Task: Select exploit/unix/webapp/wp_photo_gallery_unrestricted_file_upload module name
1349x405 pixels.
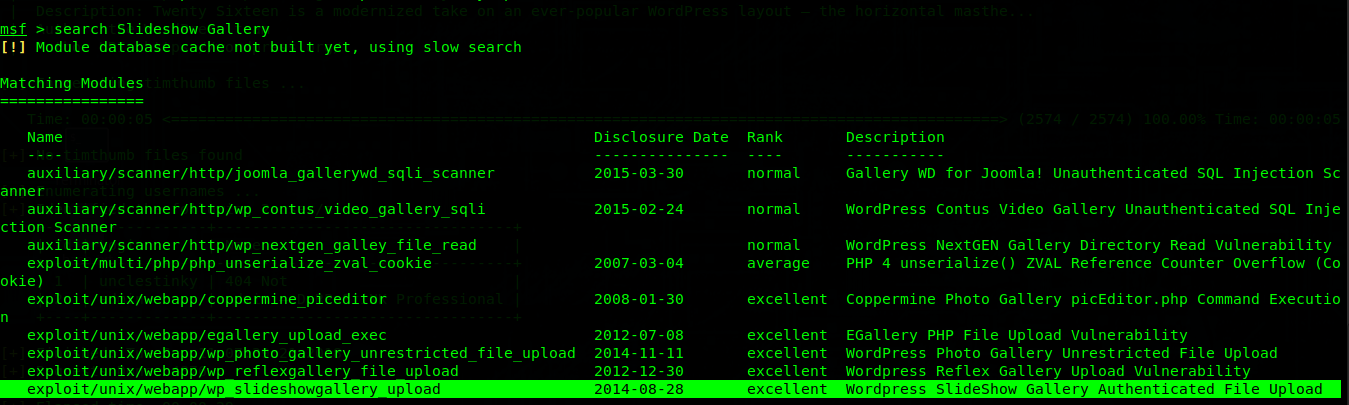Action: tap(301, 353)
